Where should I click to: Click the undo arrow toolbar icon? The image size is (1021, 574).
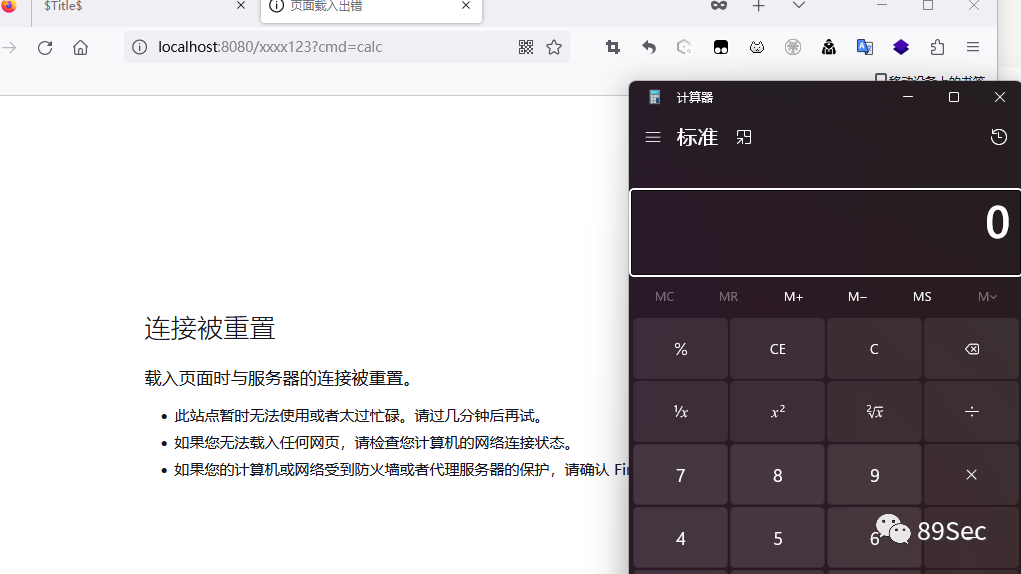[649, 47]
